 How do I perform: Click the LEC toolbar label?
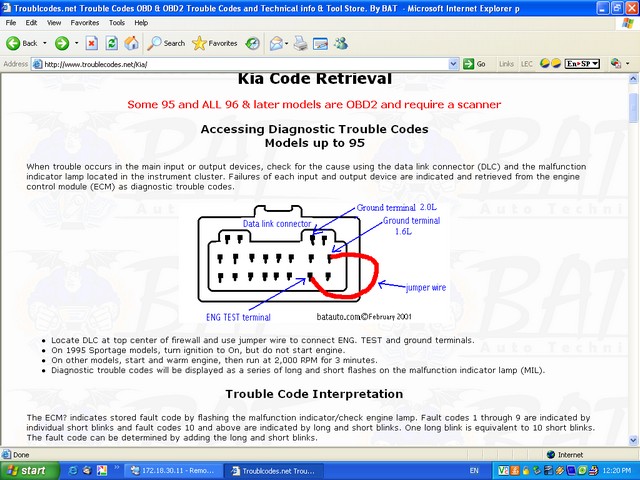click(527, 64)
